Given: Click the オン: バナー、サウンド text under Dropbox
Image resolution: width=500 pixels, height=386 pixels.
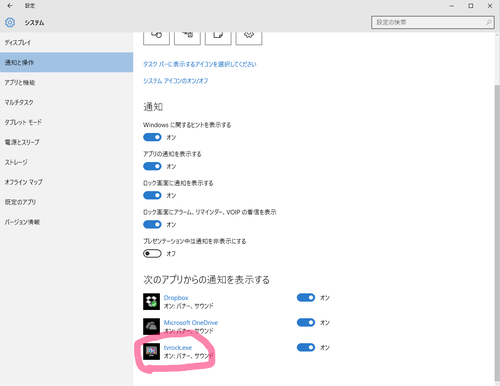Looking at the screenshot, I should pyautogui.click(x=189, y=306).
